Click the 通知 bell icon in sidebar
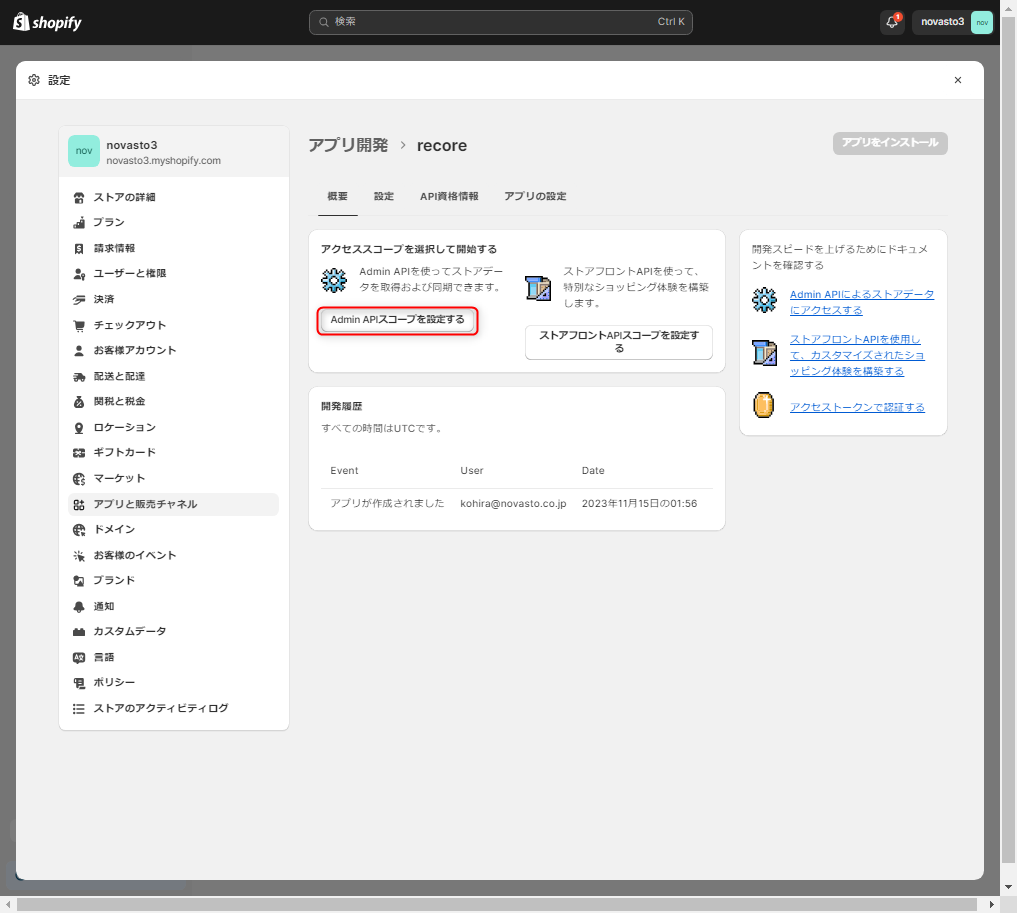This screenshot has width=1017, height=913. coord(78,607)
